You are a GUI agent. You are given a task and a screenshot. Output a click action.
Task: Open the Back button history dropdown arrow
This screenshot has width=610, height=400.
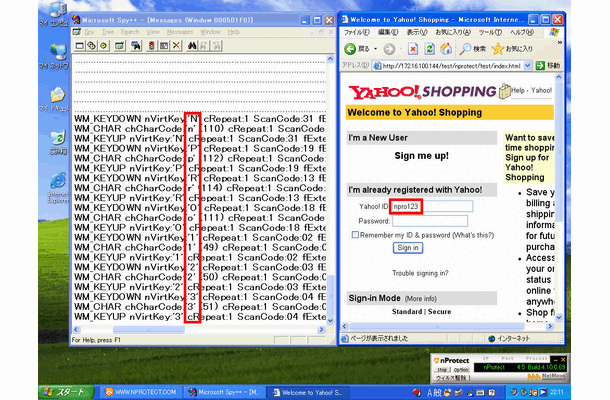point(375,49)
